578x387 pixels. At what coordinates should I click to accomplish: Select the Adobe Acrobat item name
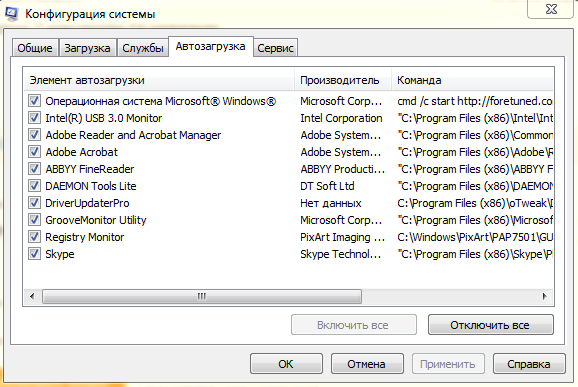pyautogui.click(x=81, y=152)
